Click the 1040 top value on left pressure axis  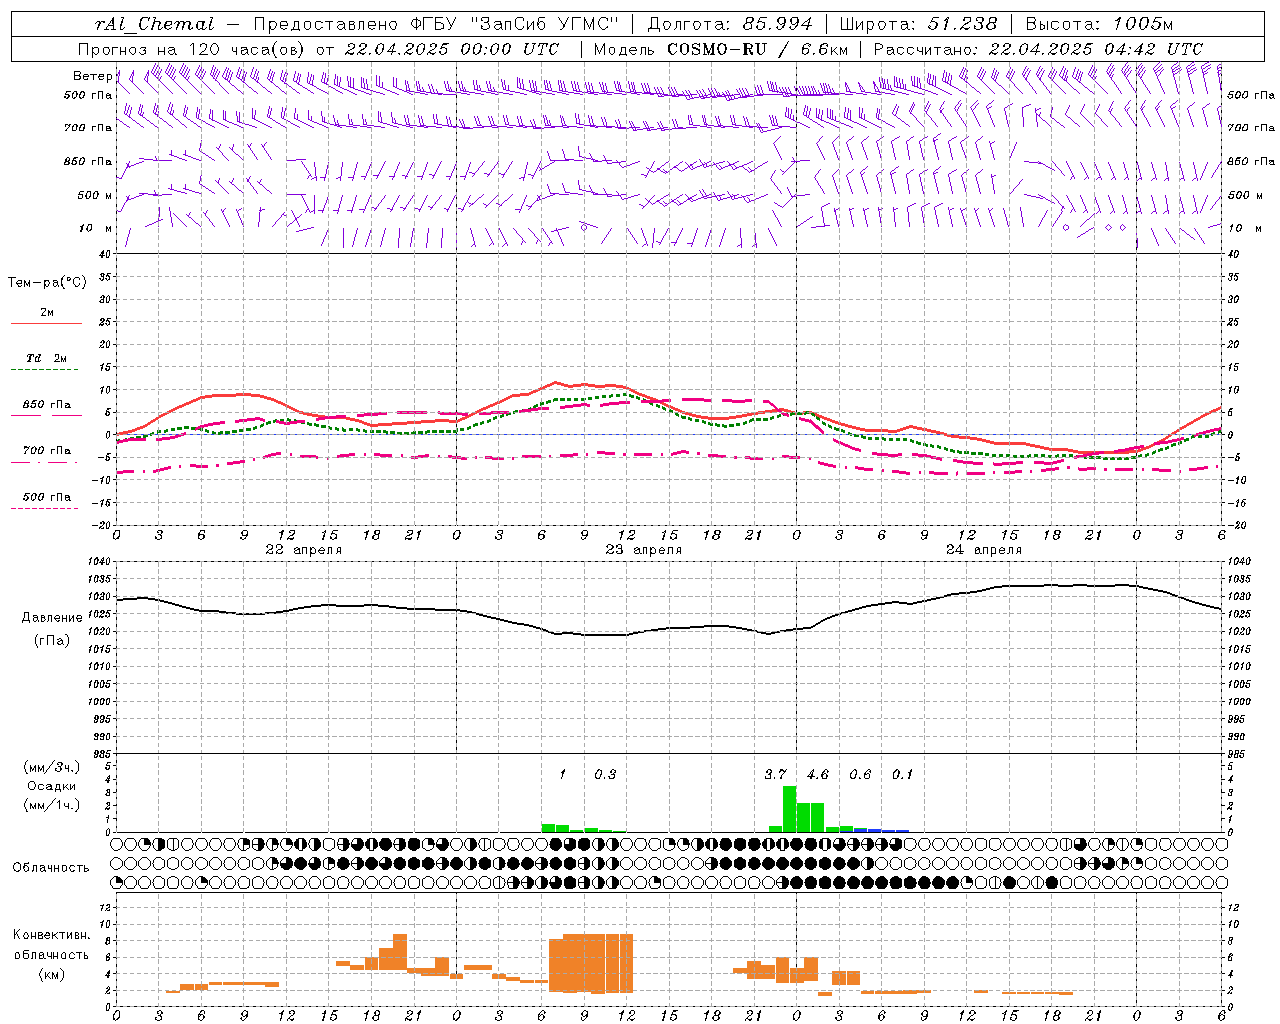point(99,562)
